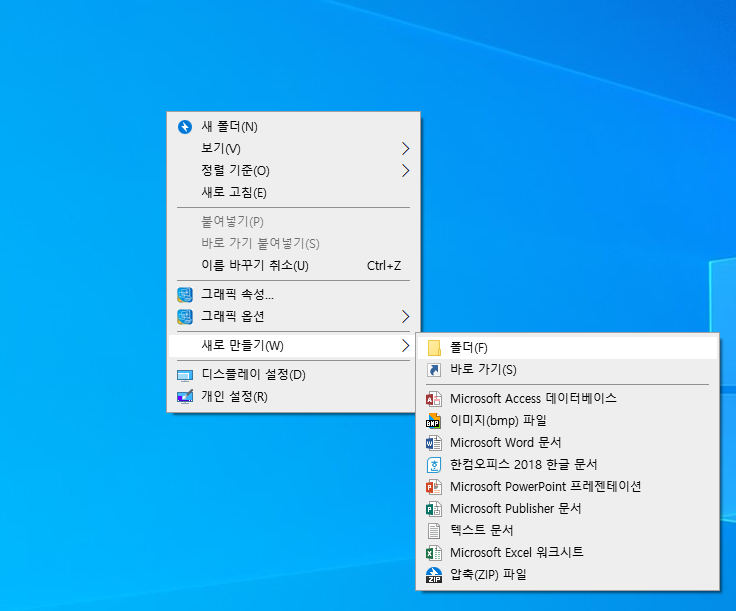Click the 한컴오피스 2018 한글 문서 icon

[x=433, y=465]
